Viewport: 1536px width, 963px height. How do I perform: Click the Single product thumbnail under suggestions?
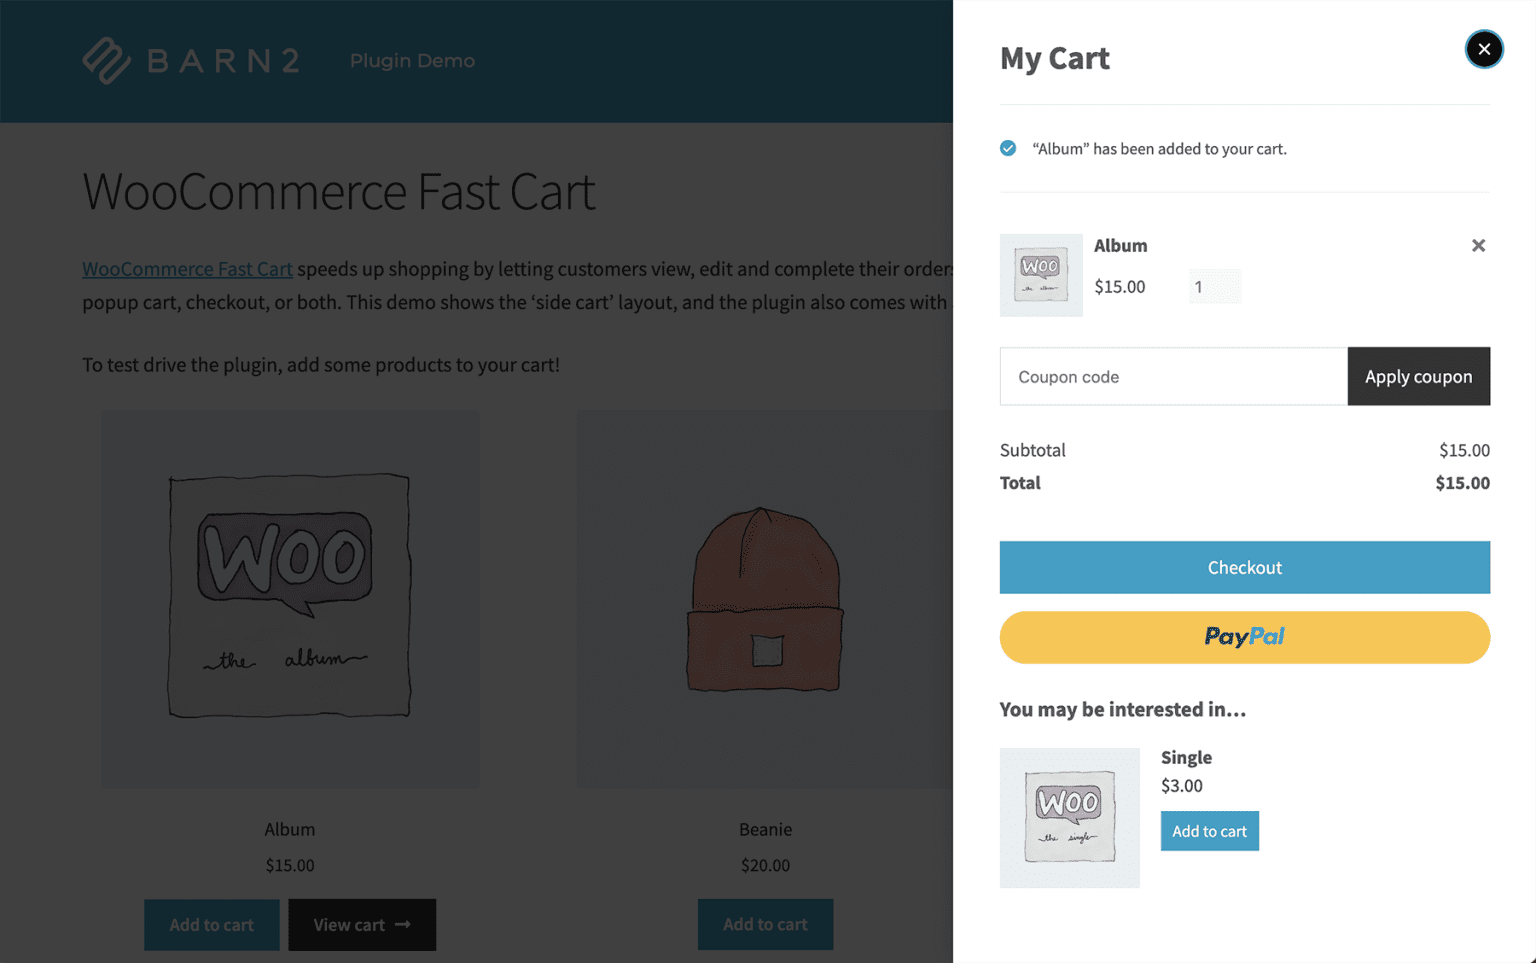coord(1069,817)
